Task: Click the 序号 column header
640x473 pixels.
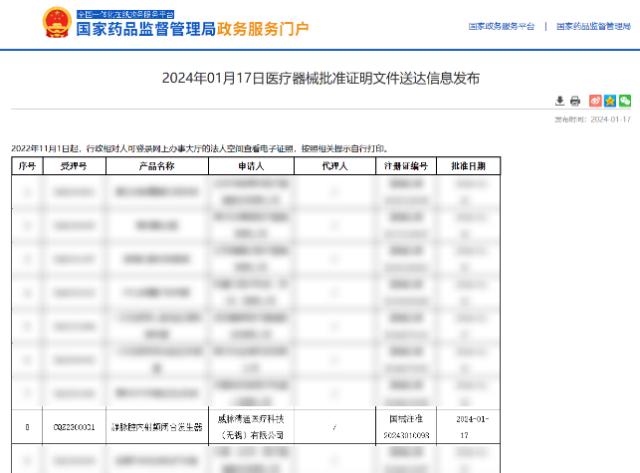Action: point(27,165)
